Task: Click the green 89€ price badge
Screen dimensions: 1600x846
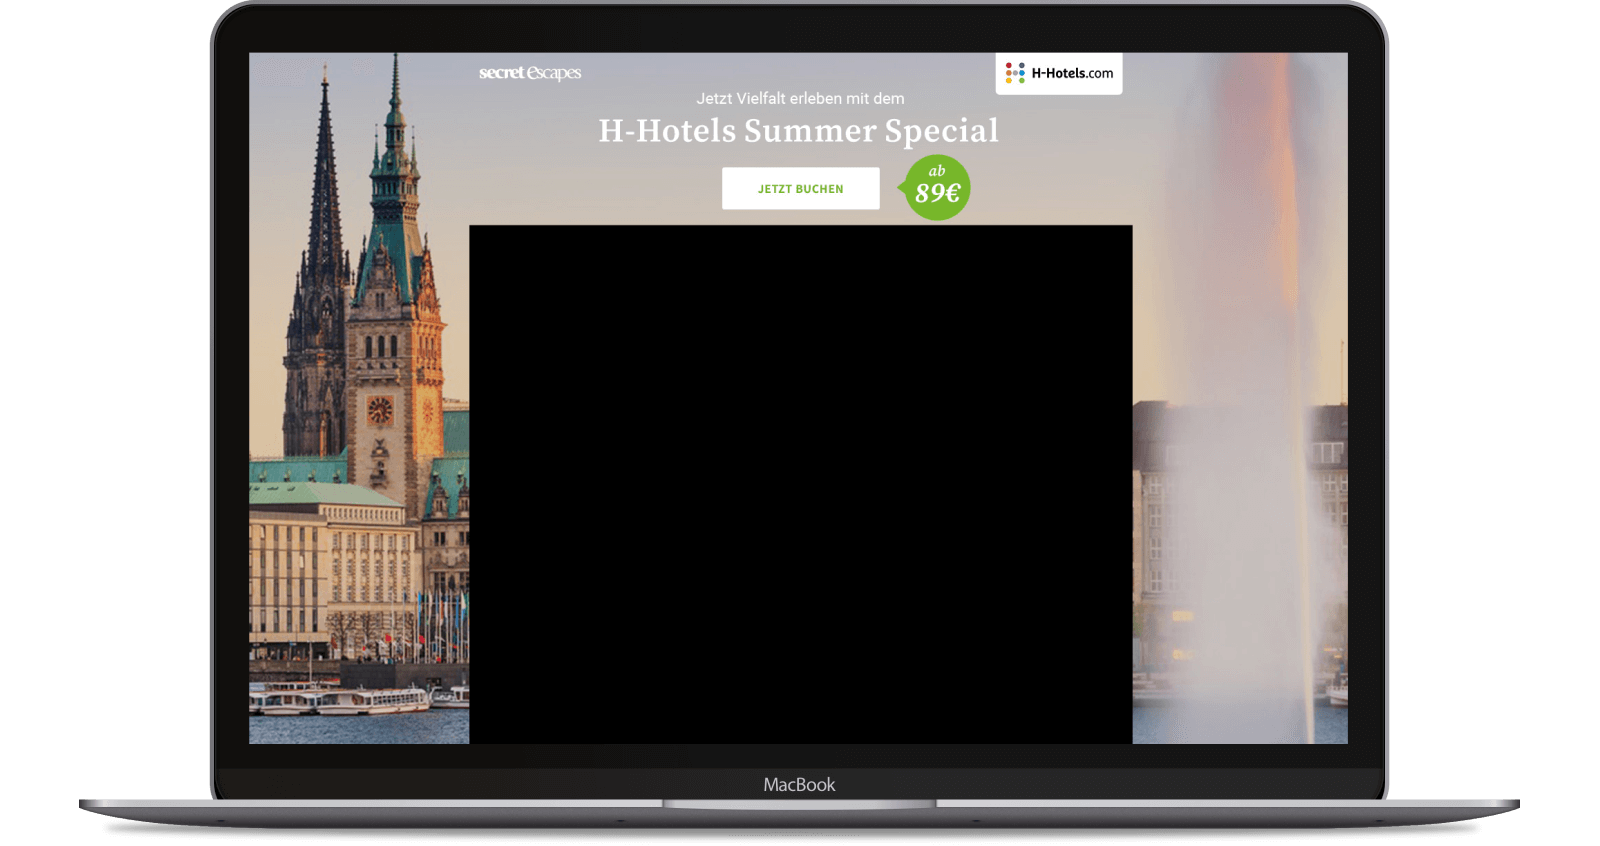Action: 937,188
